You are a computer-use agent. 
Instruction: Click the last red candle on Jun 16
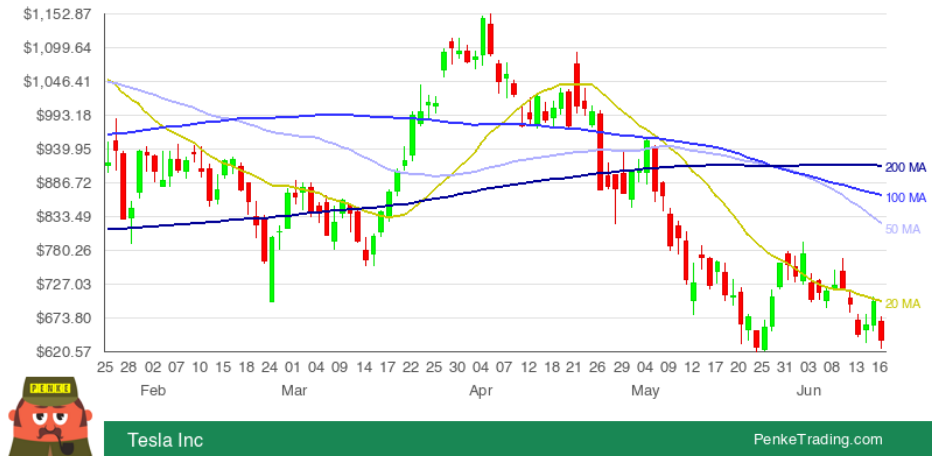(x=881, y=331)
